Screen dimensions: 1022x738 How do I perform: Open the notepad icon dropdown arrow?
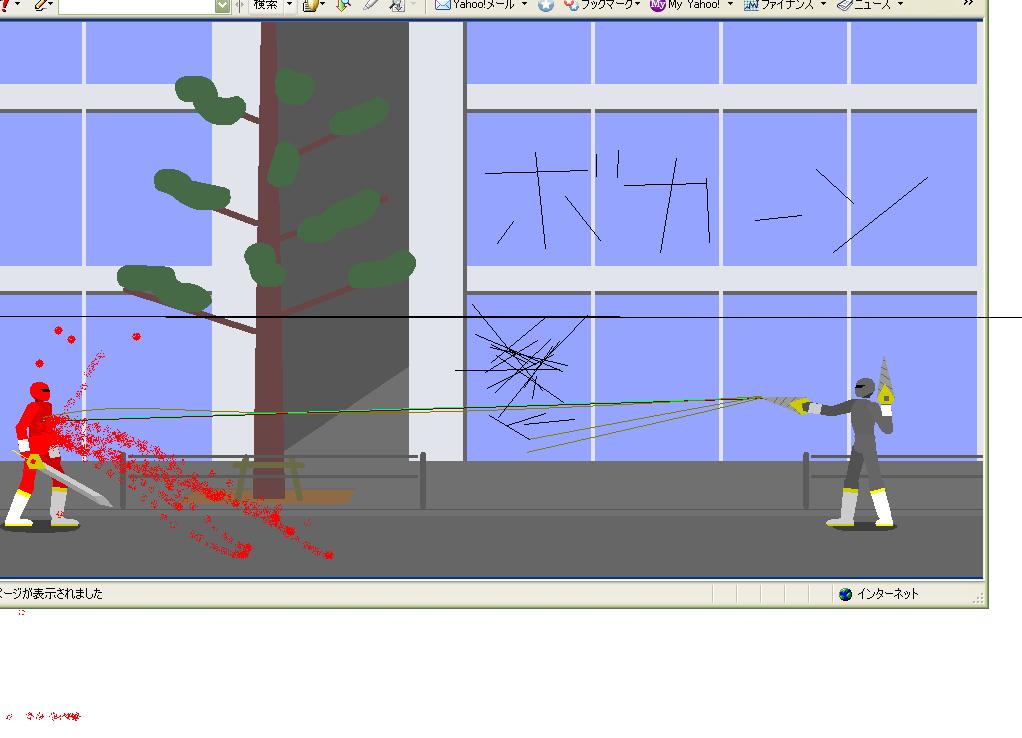[x=323, y=5]
